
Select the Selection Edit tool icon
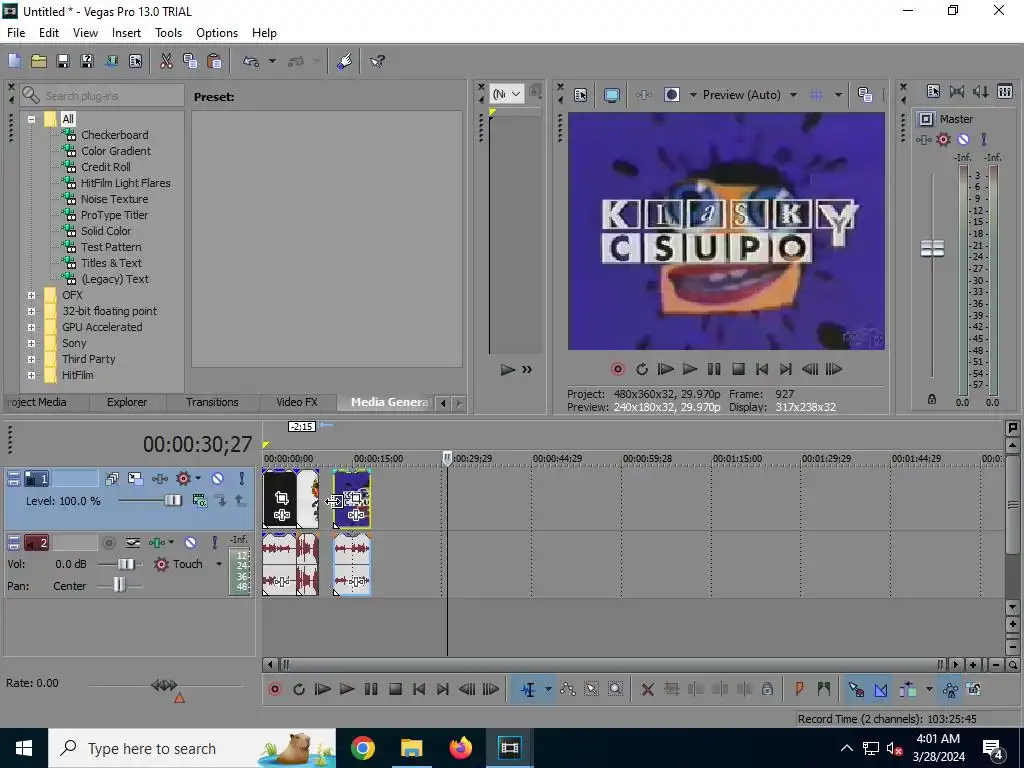tap(591, 689)
